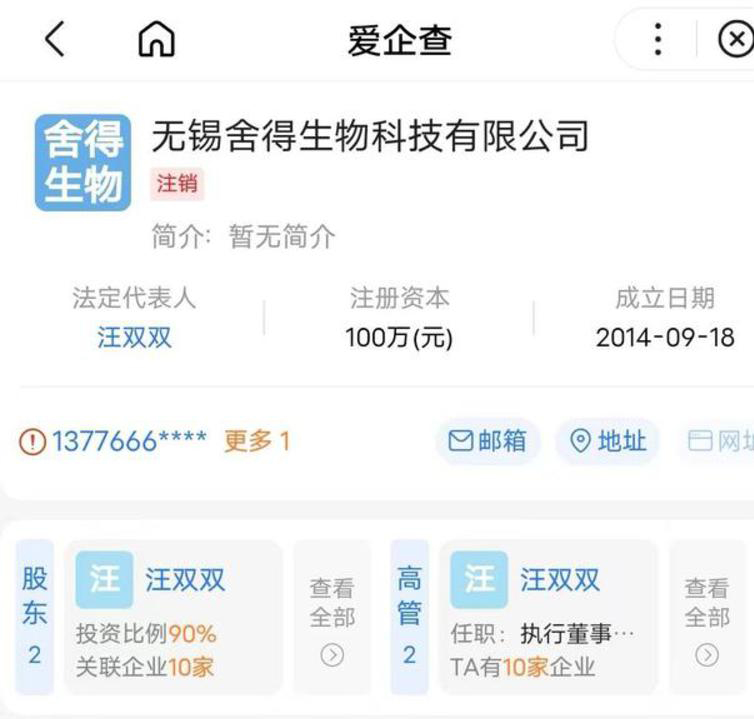Tap the 网址 website button
Image resolution: width=754 pixels, height=719 pixels.
pos(720,441)
